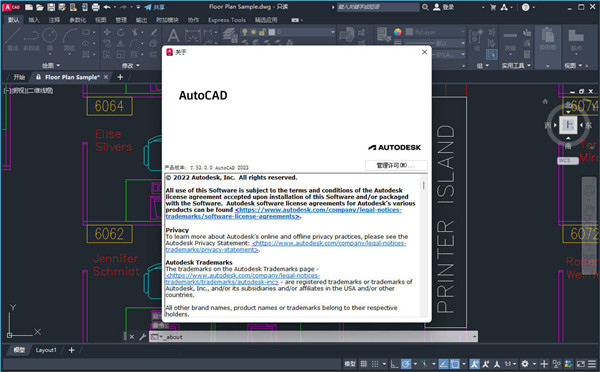This screenshot has width=600, height=372.
Task: Select the large Text 'A' annotation tool
Action: 173,36
